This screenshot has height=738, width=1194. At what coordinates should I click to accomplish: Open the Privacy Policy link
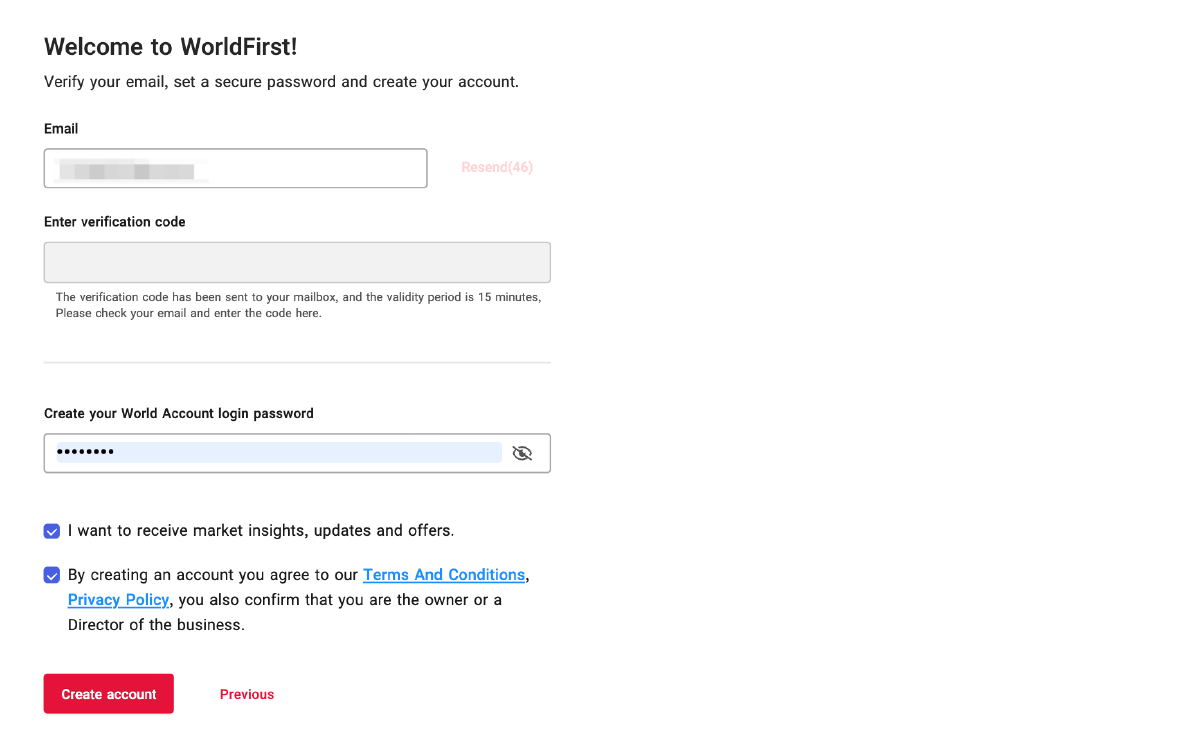[118, 600]
